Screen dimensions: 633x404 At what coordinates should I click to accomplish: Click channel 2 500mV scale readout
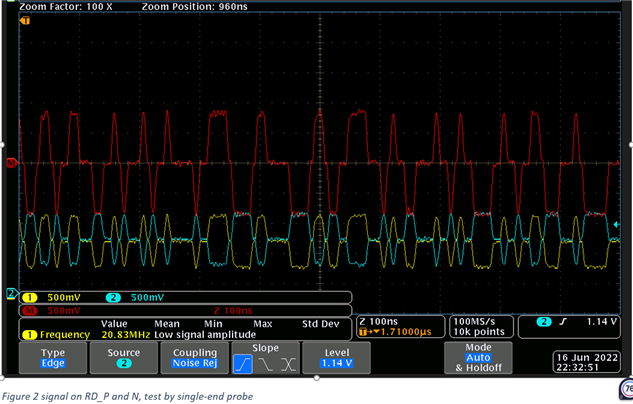click(x=147, y=298)
